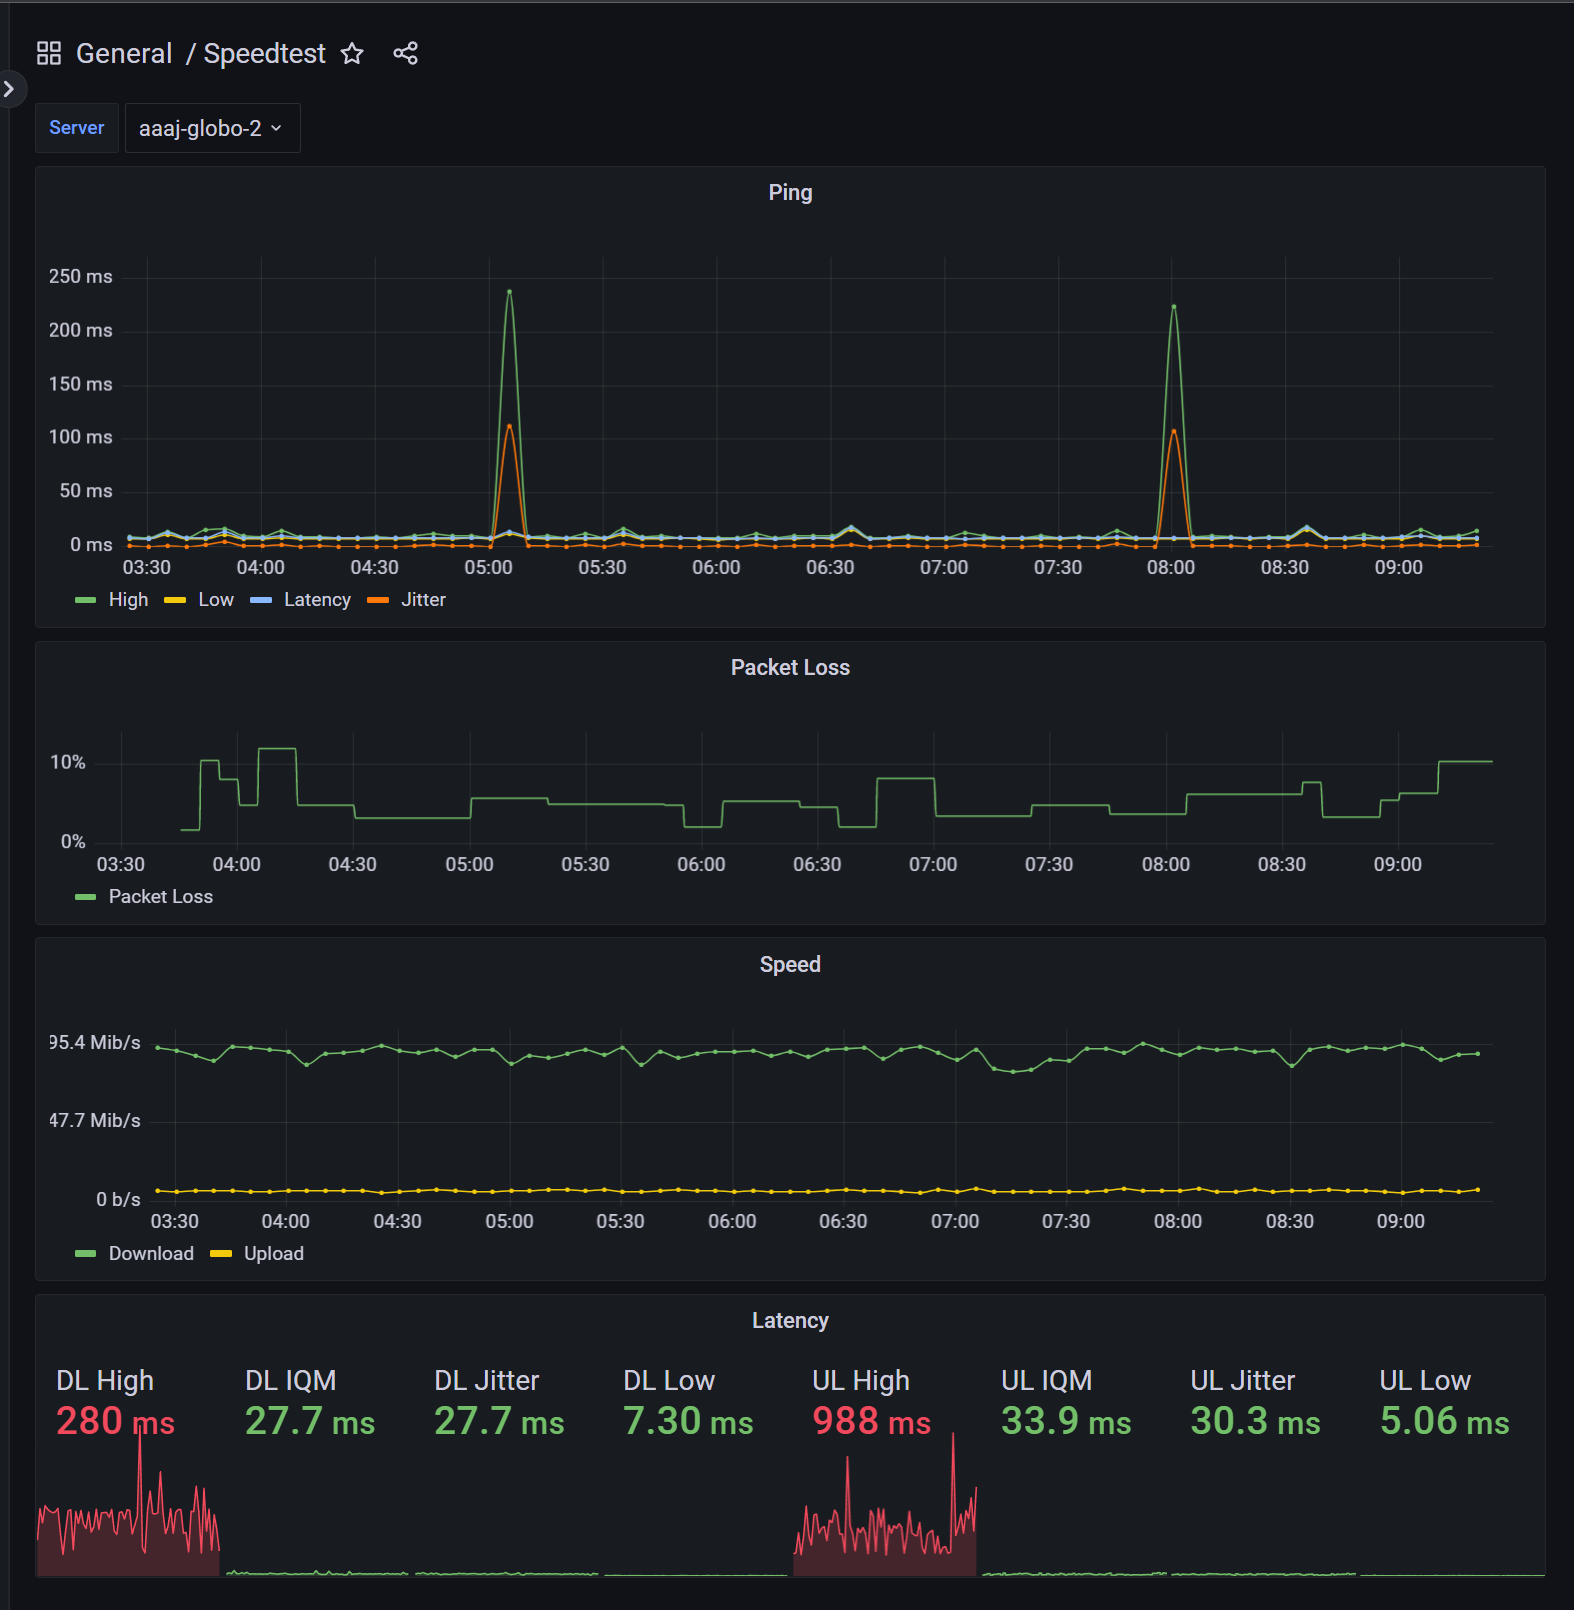
Task: Toggle the Latency series in Ping legend
Action: click(x=317, y=600)
